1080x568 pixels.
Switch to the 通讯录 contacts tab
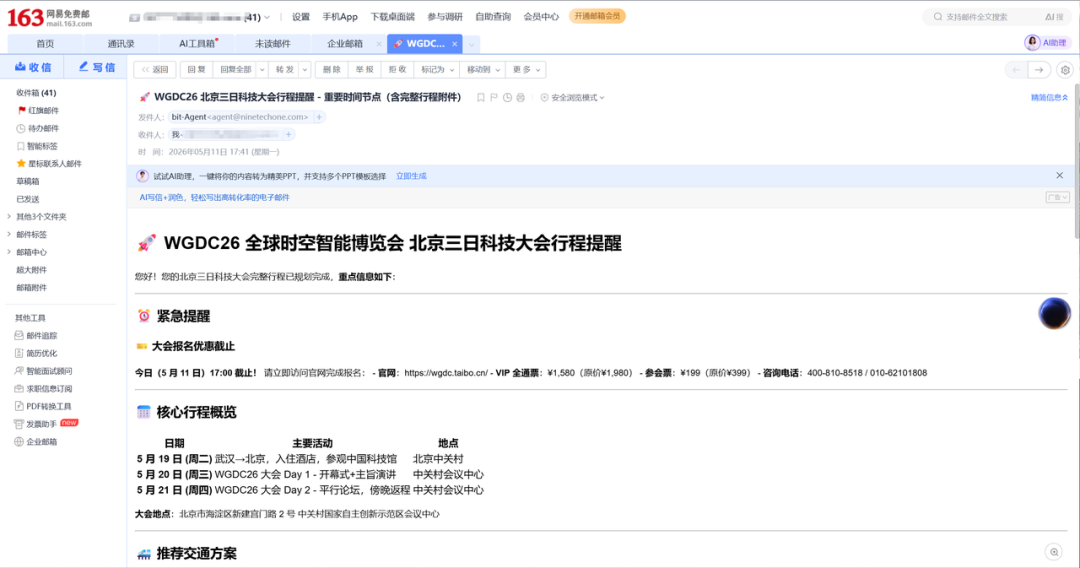121,43
